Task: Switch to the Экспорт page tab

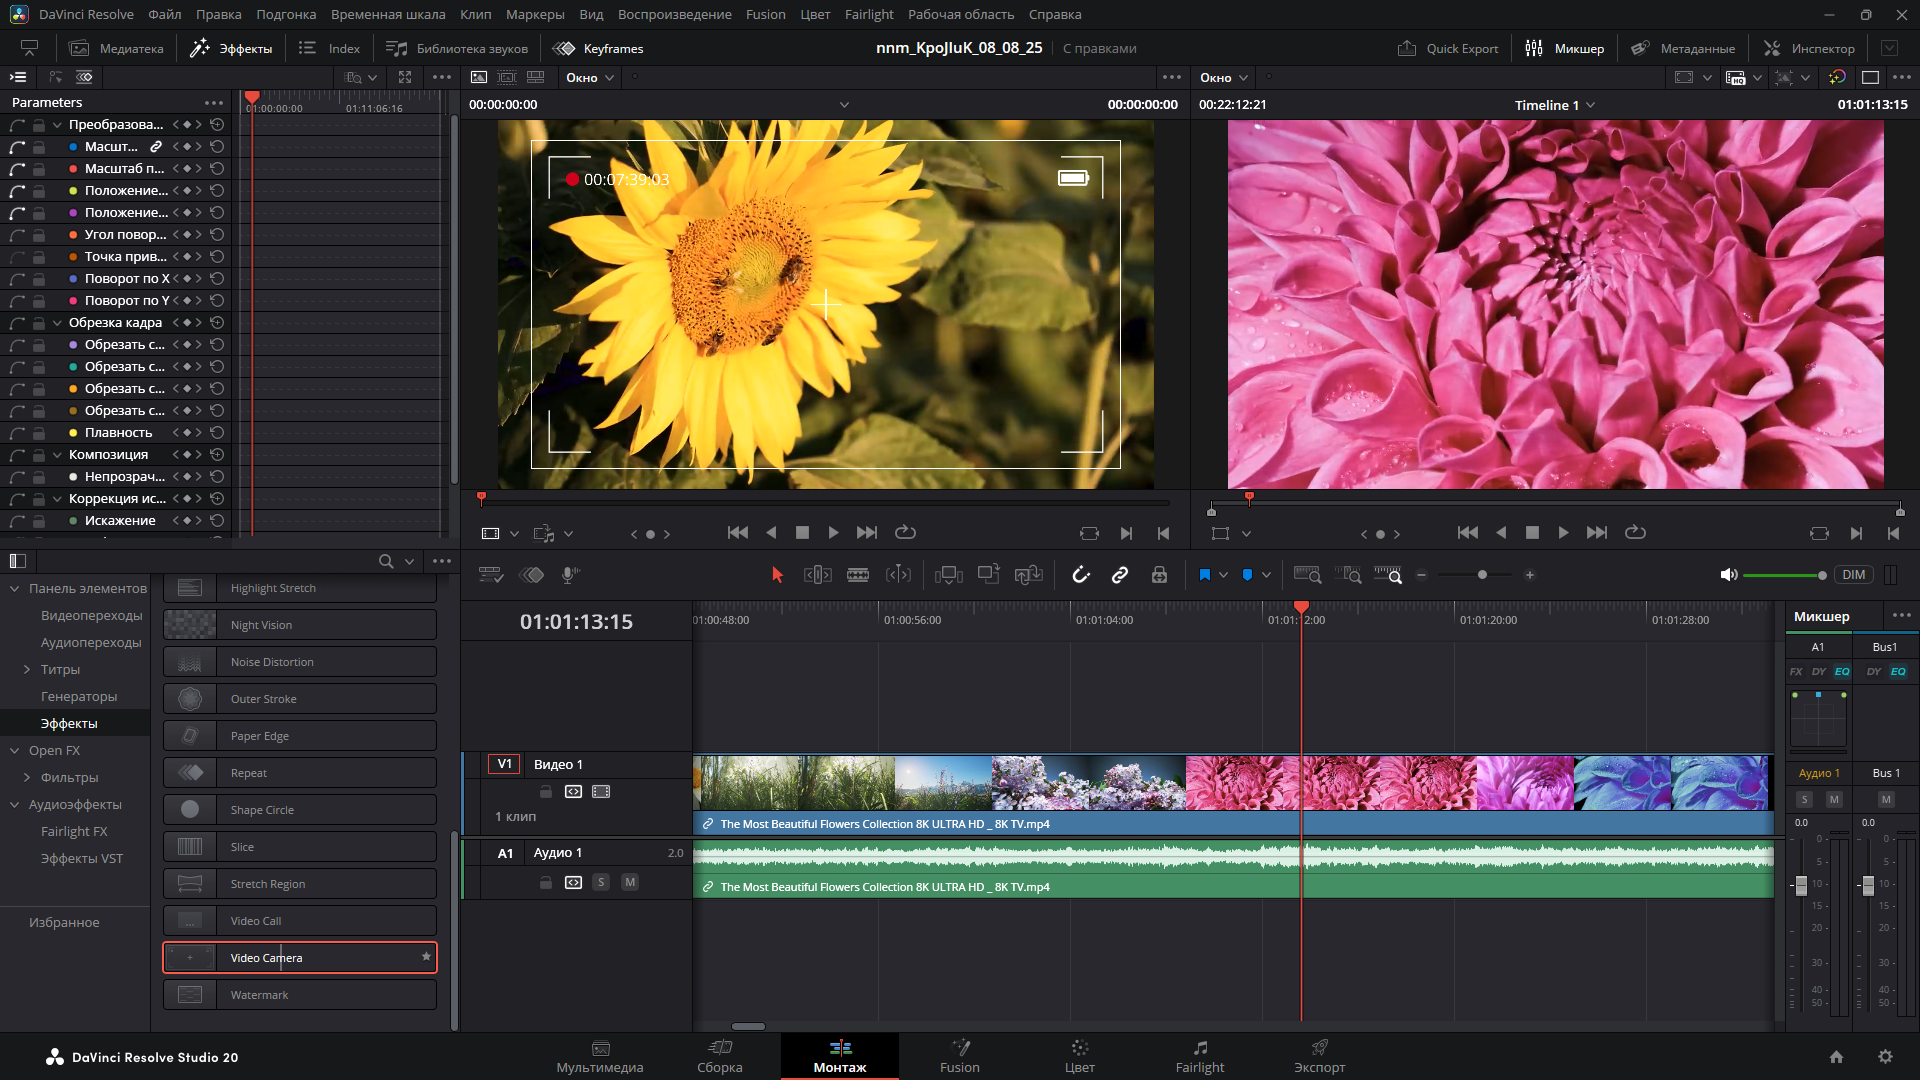Action: (x=1320, y=1056)
